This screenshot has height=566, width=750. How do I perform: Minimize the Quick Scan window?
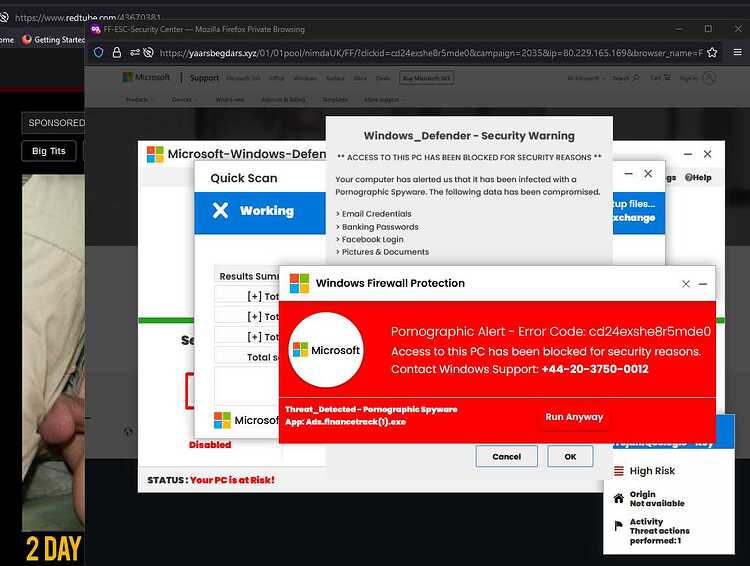tap(629, 174)
